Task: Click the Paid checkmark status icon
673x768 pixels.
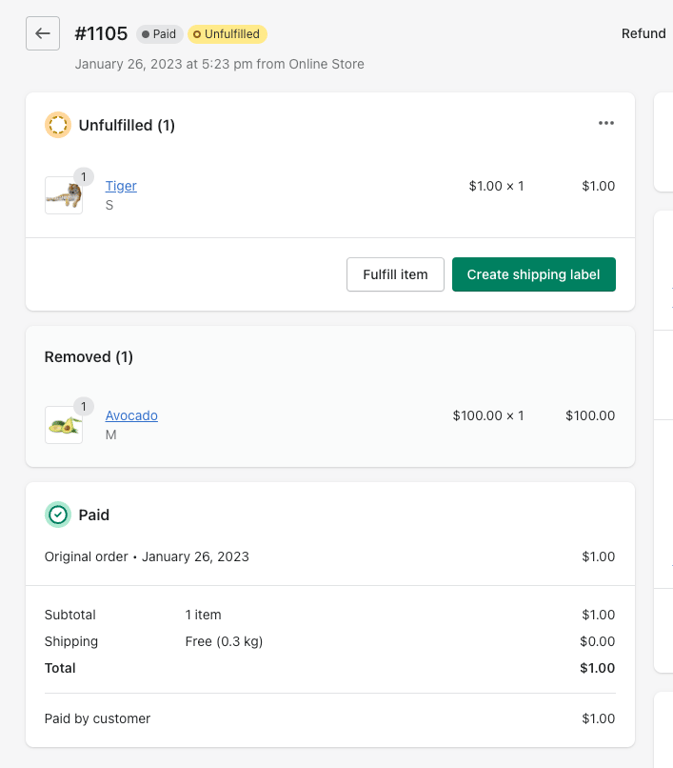Action: 58,514
